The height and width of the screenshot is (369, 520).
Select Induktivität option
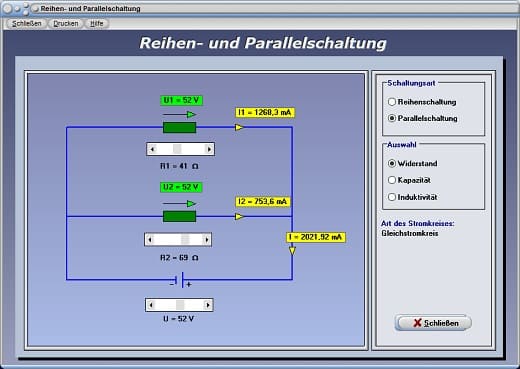point(413,197)
